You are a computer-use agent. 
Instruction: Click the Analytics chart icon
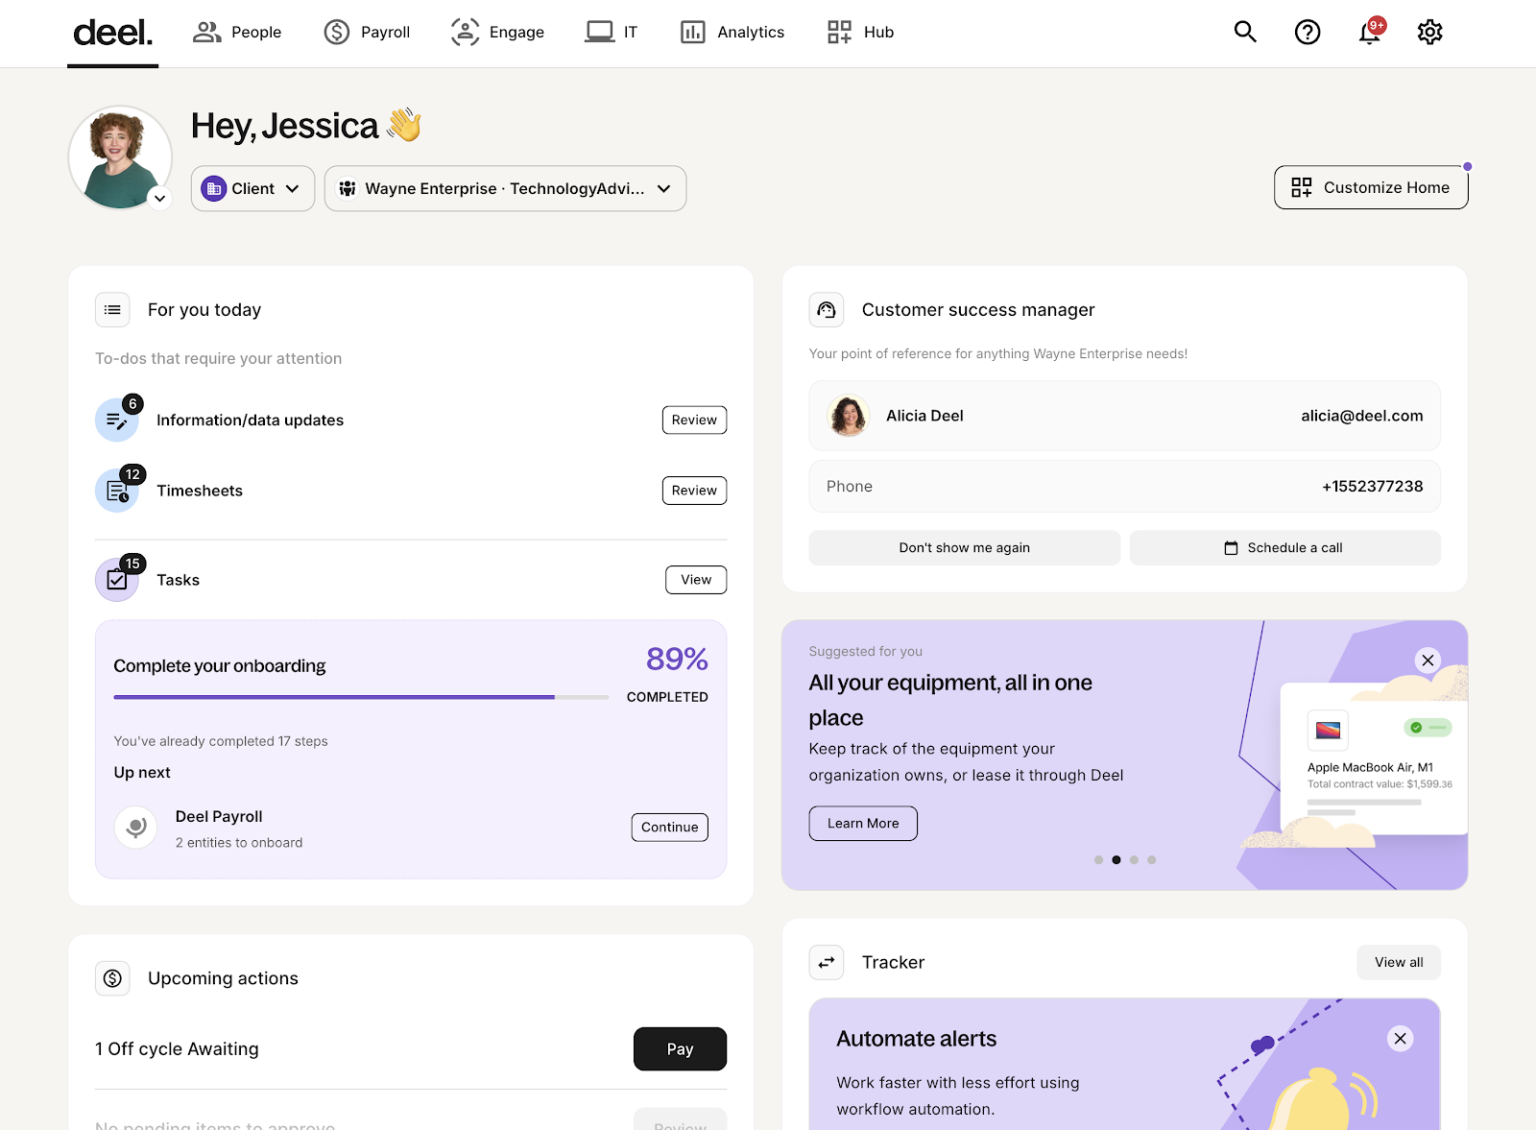click(x=692, y=31)
